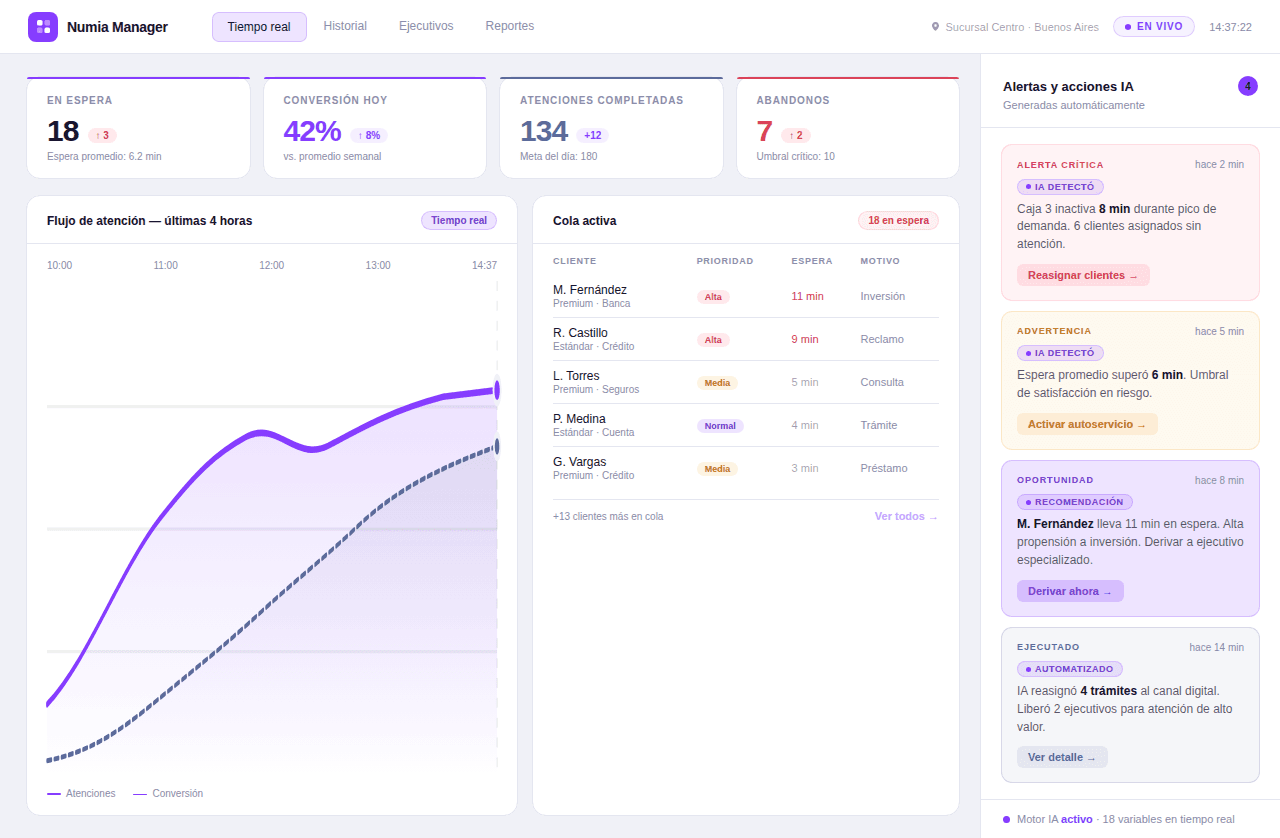Click the EN VIVO live indicator pill
Viewport: 1280px width, 838px height.
coord(1153,27)
